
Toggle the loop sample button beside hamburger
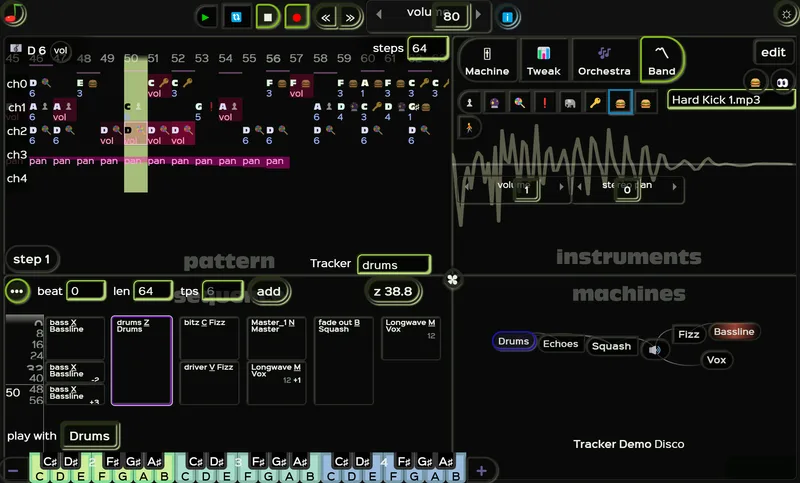pyautogui.click(x=782, y=82)
